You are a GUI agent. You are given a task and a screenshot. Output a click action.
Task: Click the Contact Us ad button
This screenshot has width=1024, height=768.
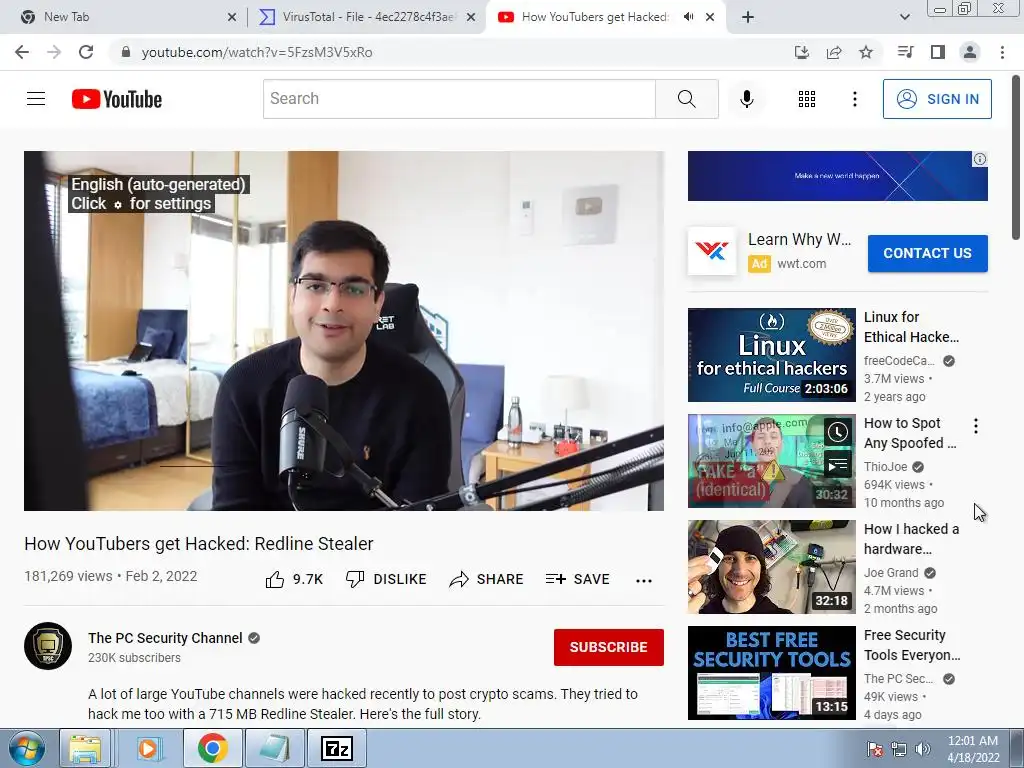point(927,253)
